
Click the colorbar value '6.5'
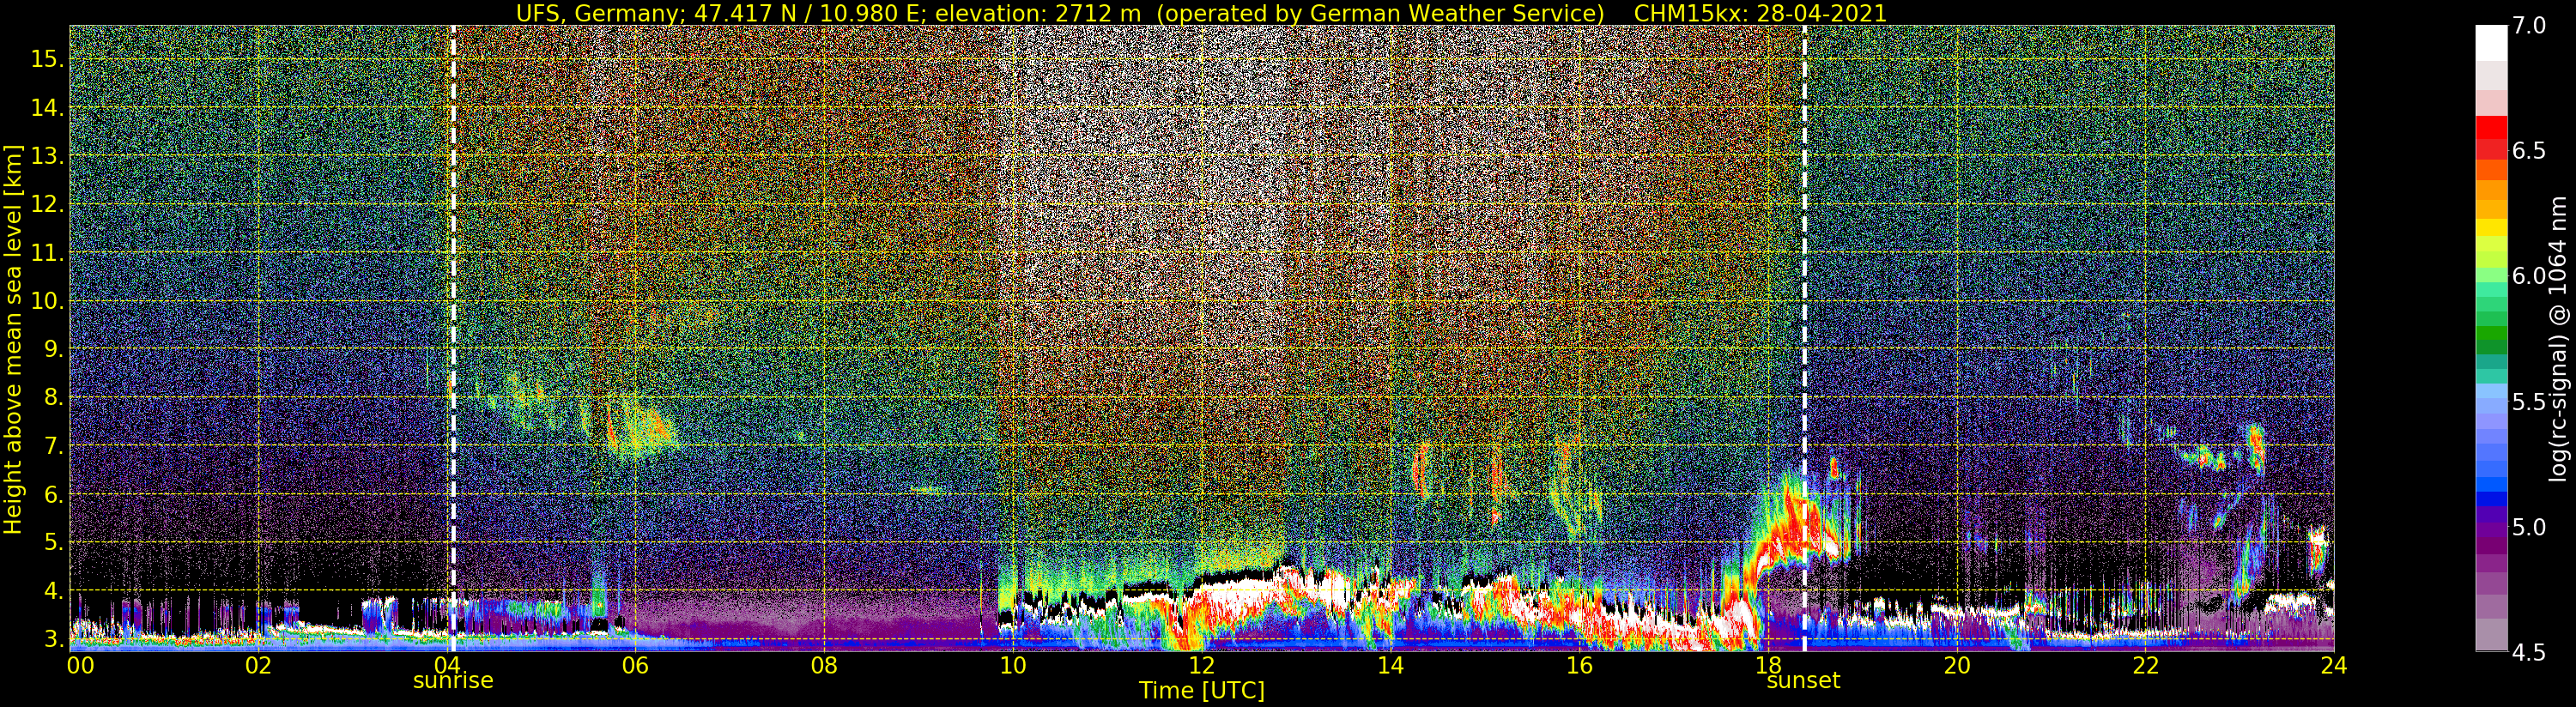click(x=2529, y=151)
